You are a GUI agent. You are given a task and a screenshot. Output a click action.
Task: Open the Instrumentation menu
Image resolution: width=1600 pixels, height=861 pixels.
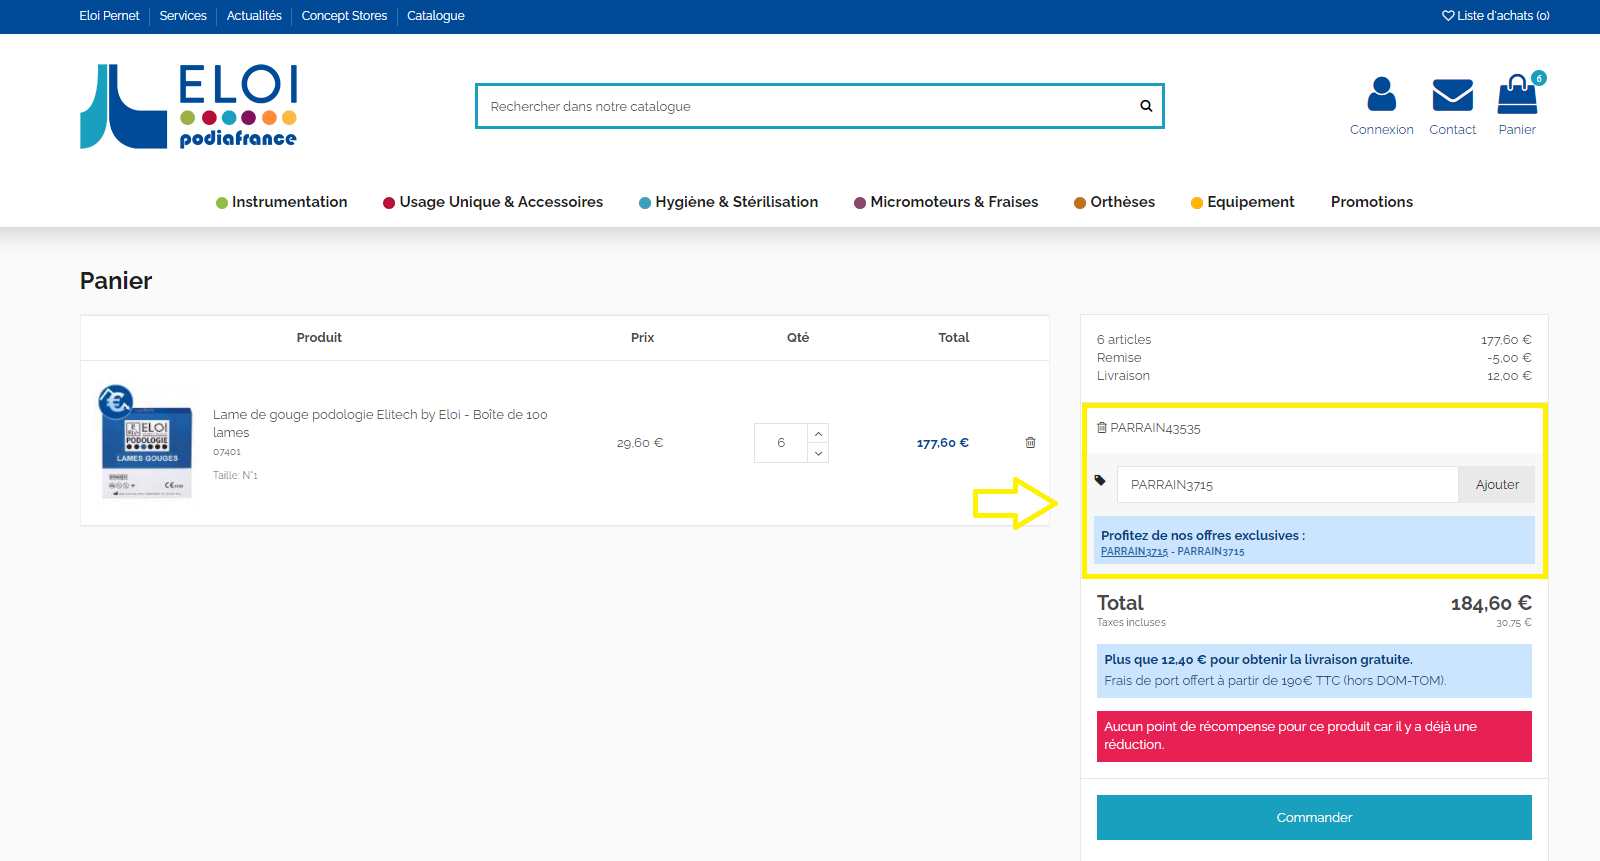point(282,202)
